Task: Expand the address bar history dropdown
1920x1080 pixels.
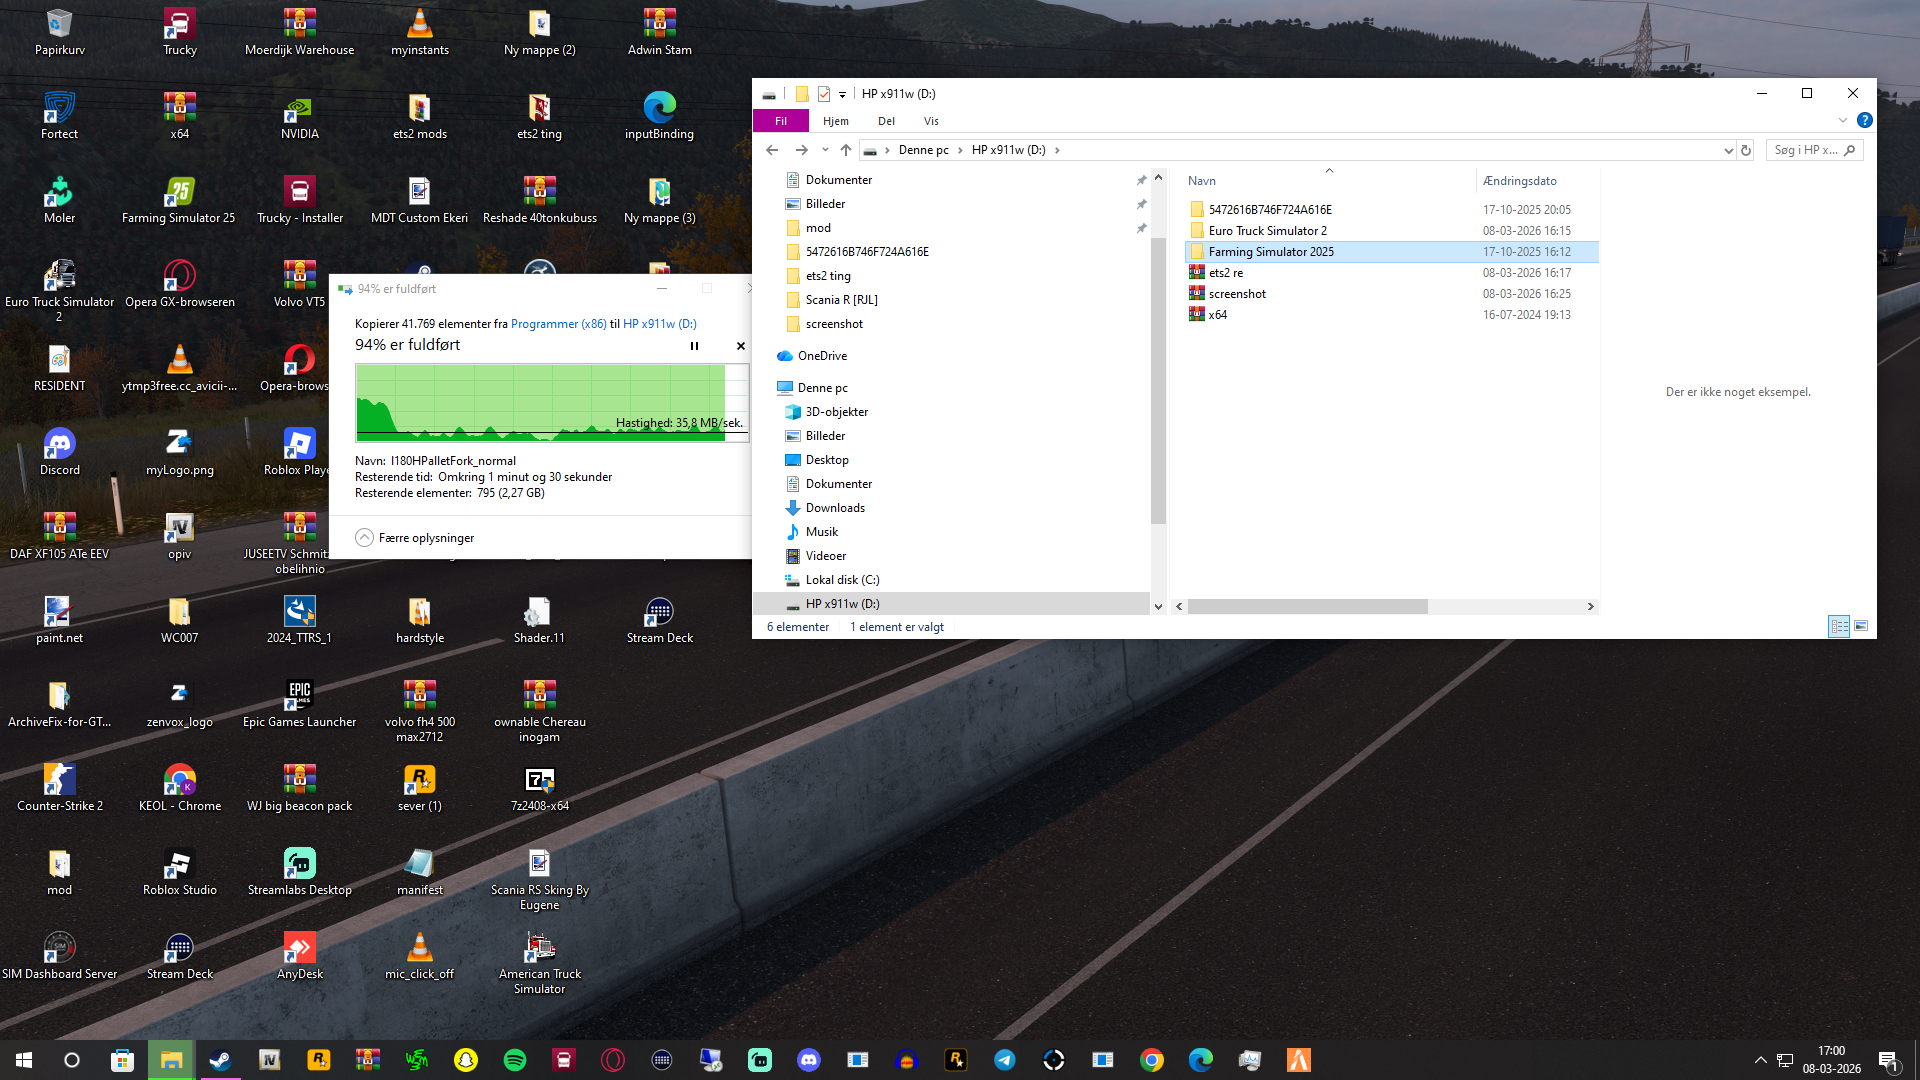Action: [1728, 150]
